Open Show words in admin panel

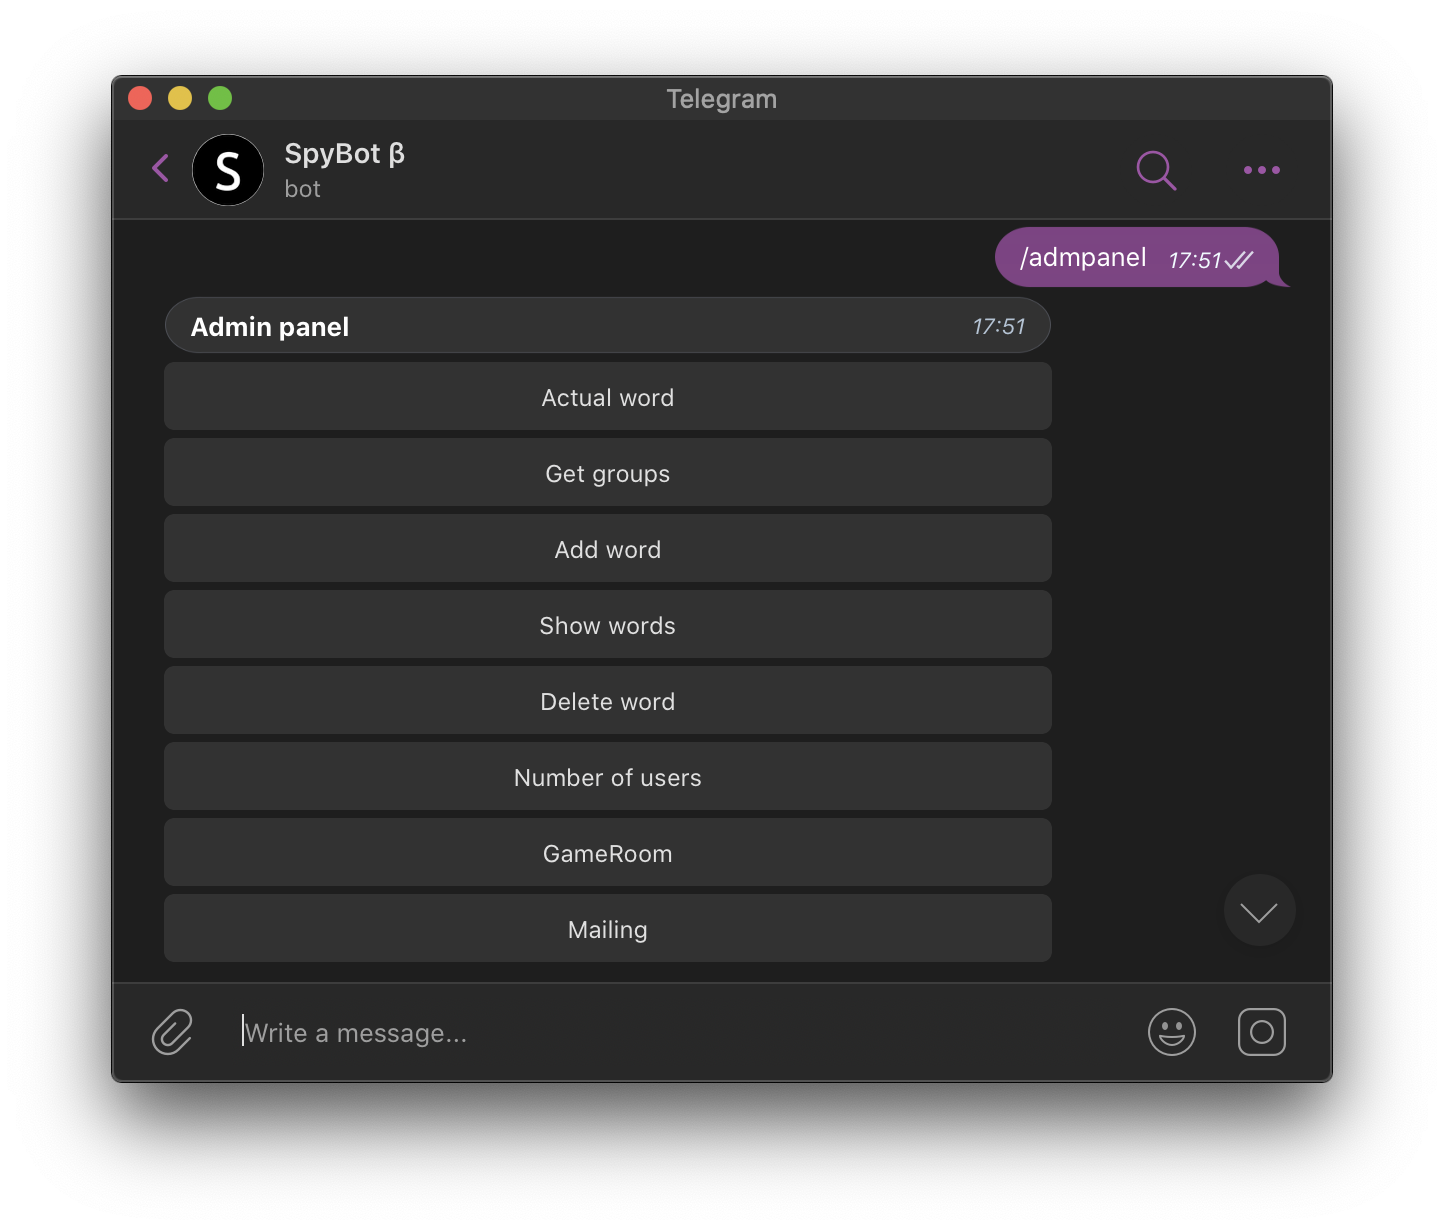pos(608,625)
